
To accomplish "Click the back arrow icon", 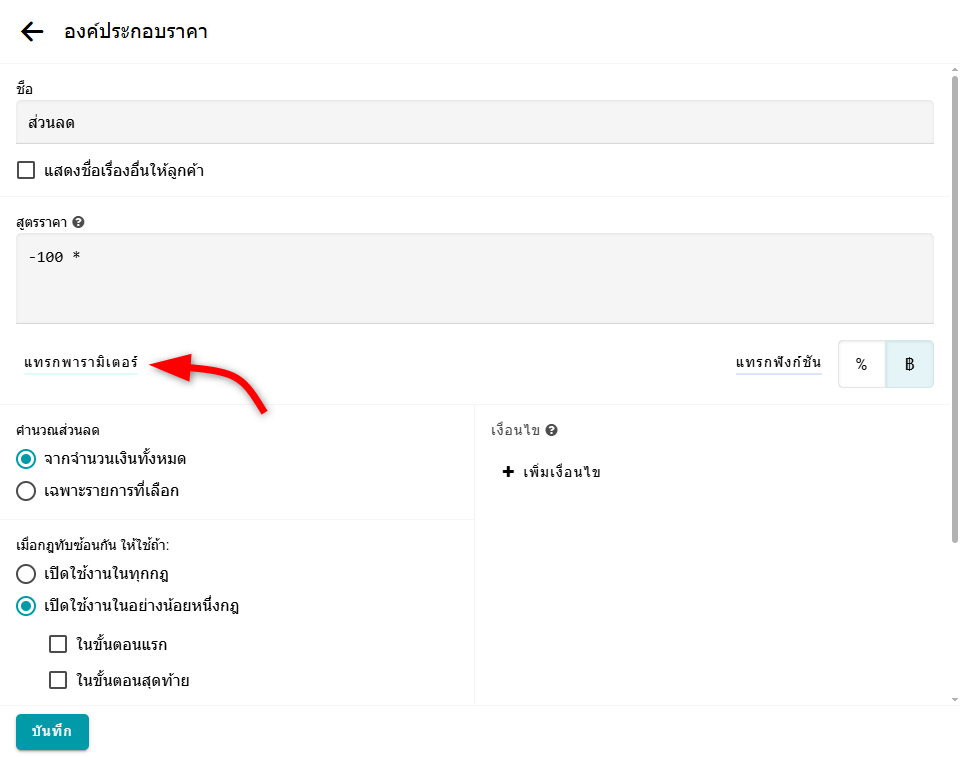I will (x=32, y=32).
